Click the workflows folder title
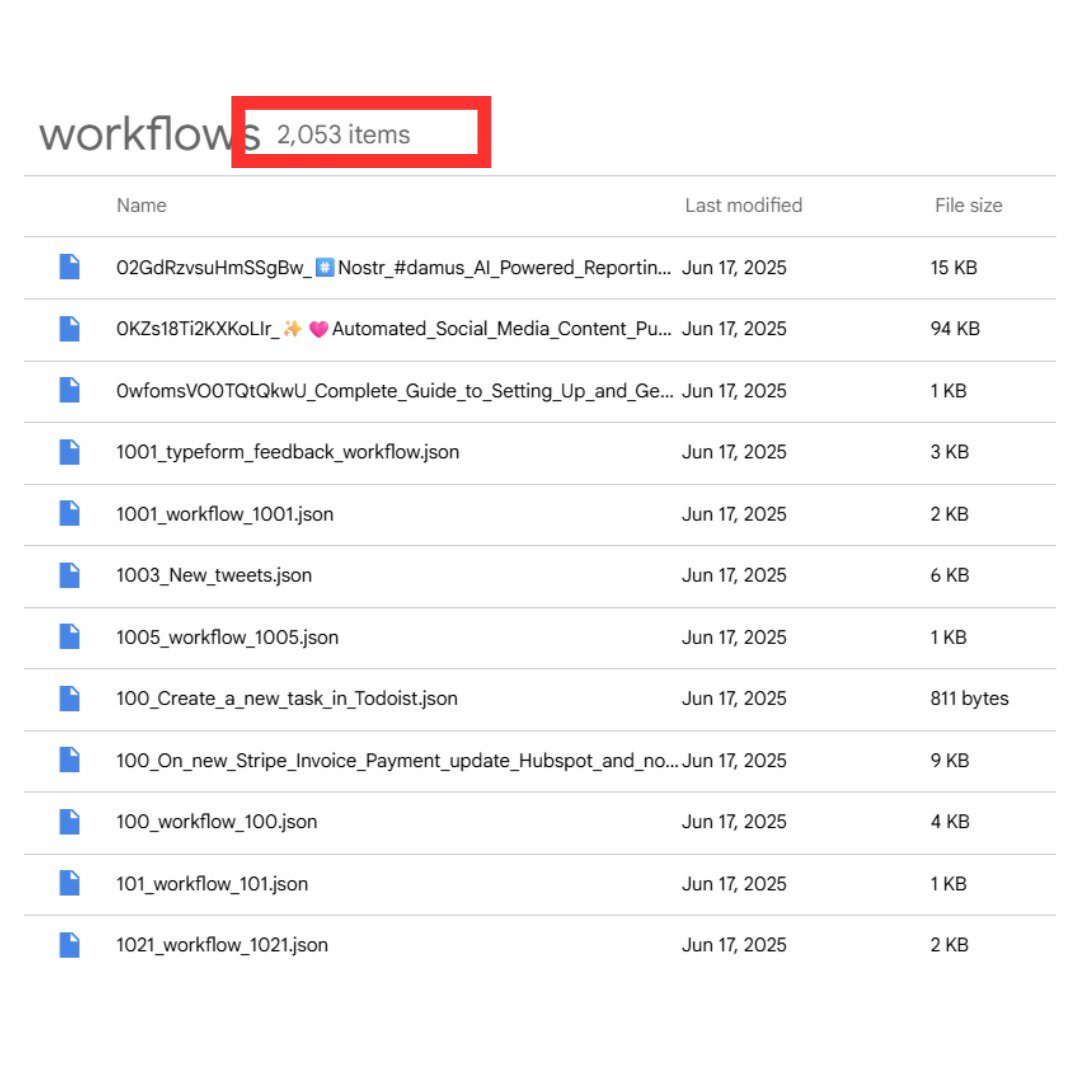The image size is (1080, 1080). tap(148, 134)
